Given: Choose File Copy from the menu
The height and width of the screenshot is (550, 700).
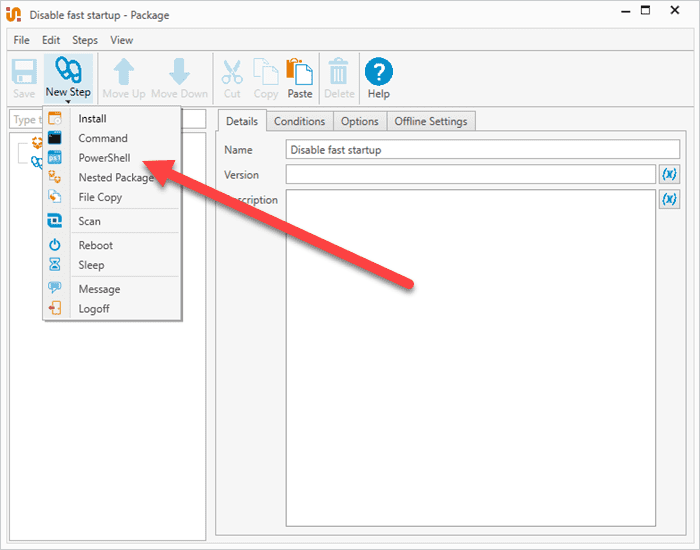Looking at the screenshot, I should pos(112,197).
